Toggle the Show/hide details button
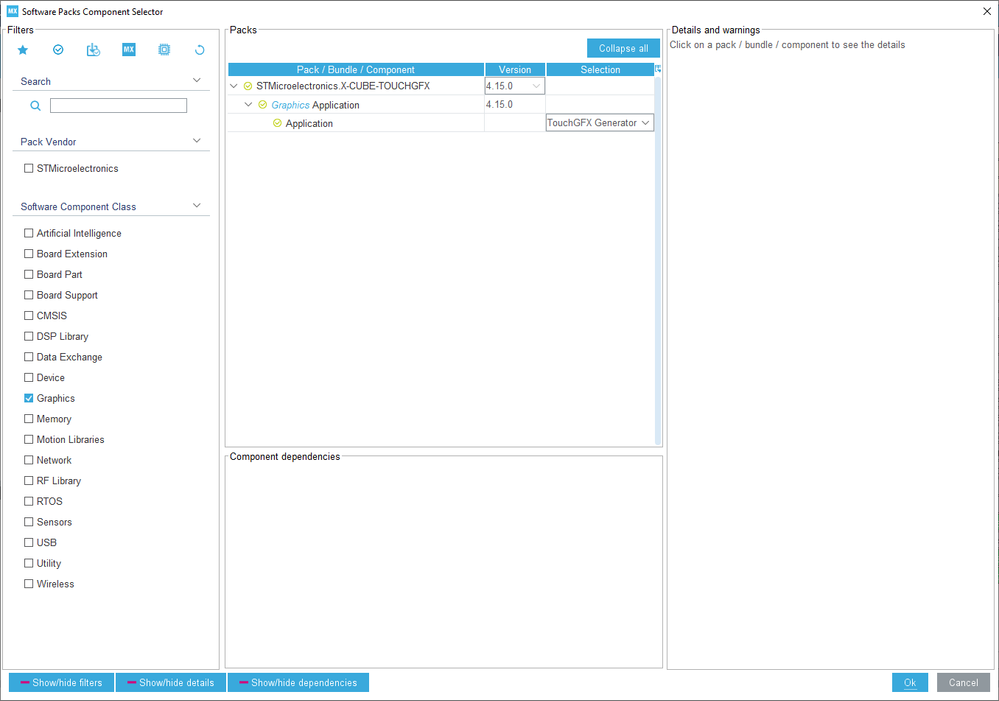 [171, 683]
